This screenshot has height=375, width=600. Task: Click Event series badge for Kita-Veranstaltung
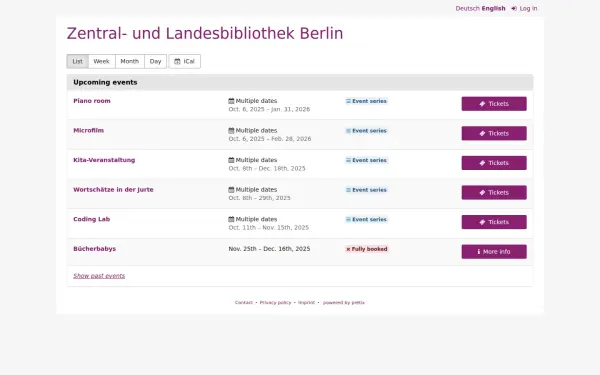366,160
